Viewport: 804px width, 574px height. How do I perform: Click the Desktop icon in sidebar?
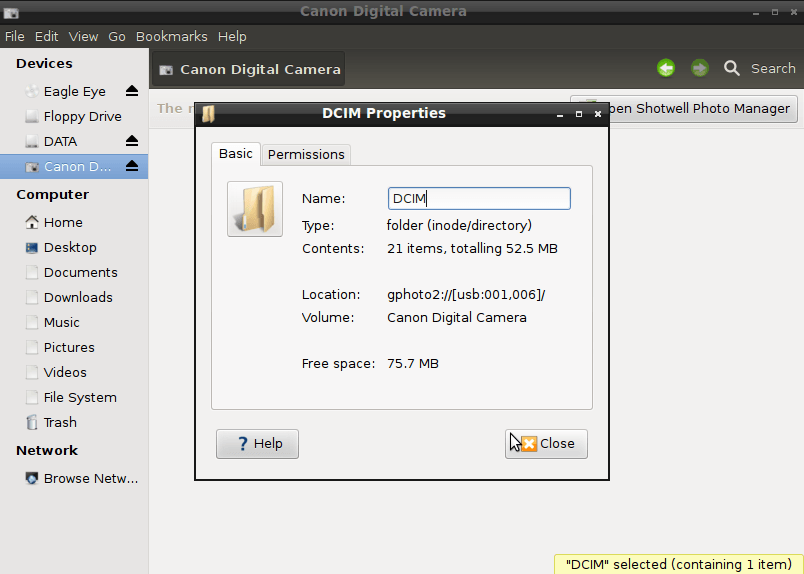[x=32, y=248]
